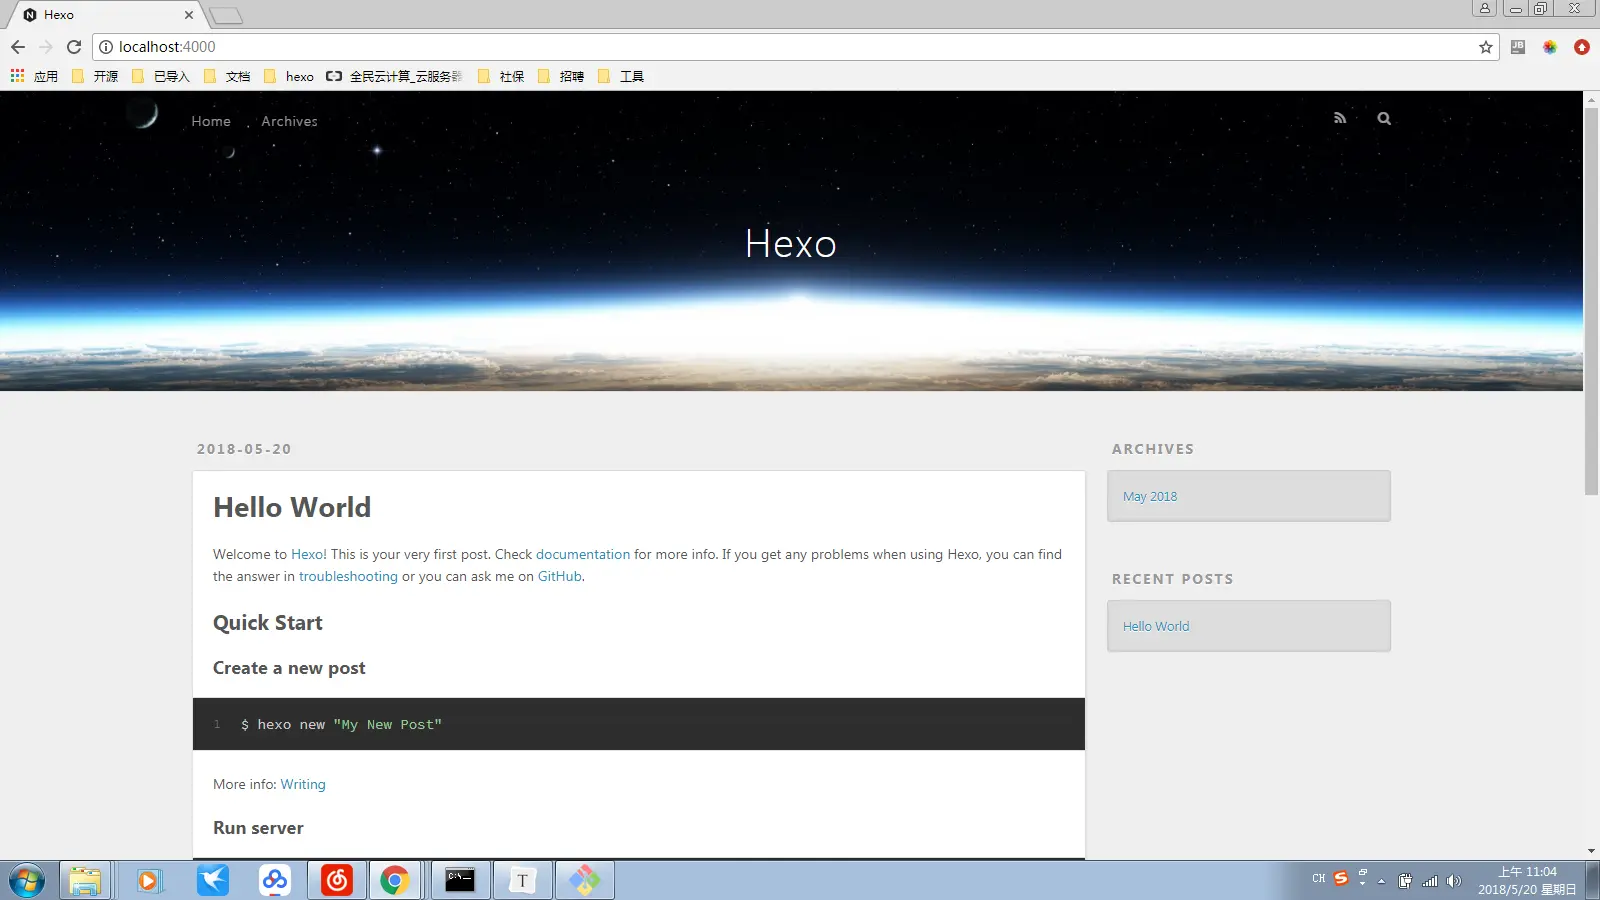Viewport: 1600px width, 900px height.
Task: Click the Sogou input method tray icon
Action: click(1341, 878)
